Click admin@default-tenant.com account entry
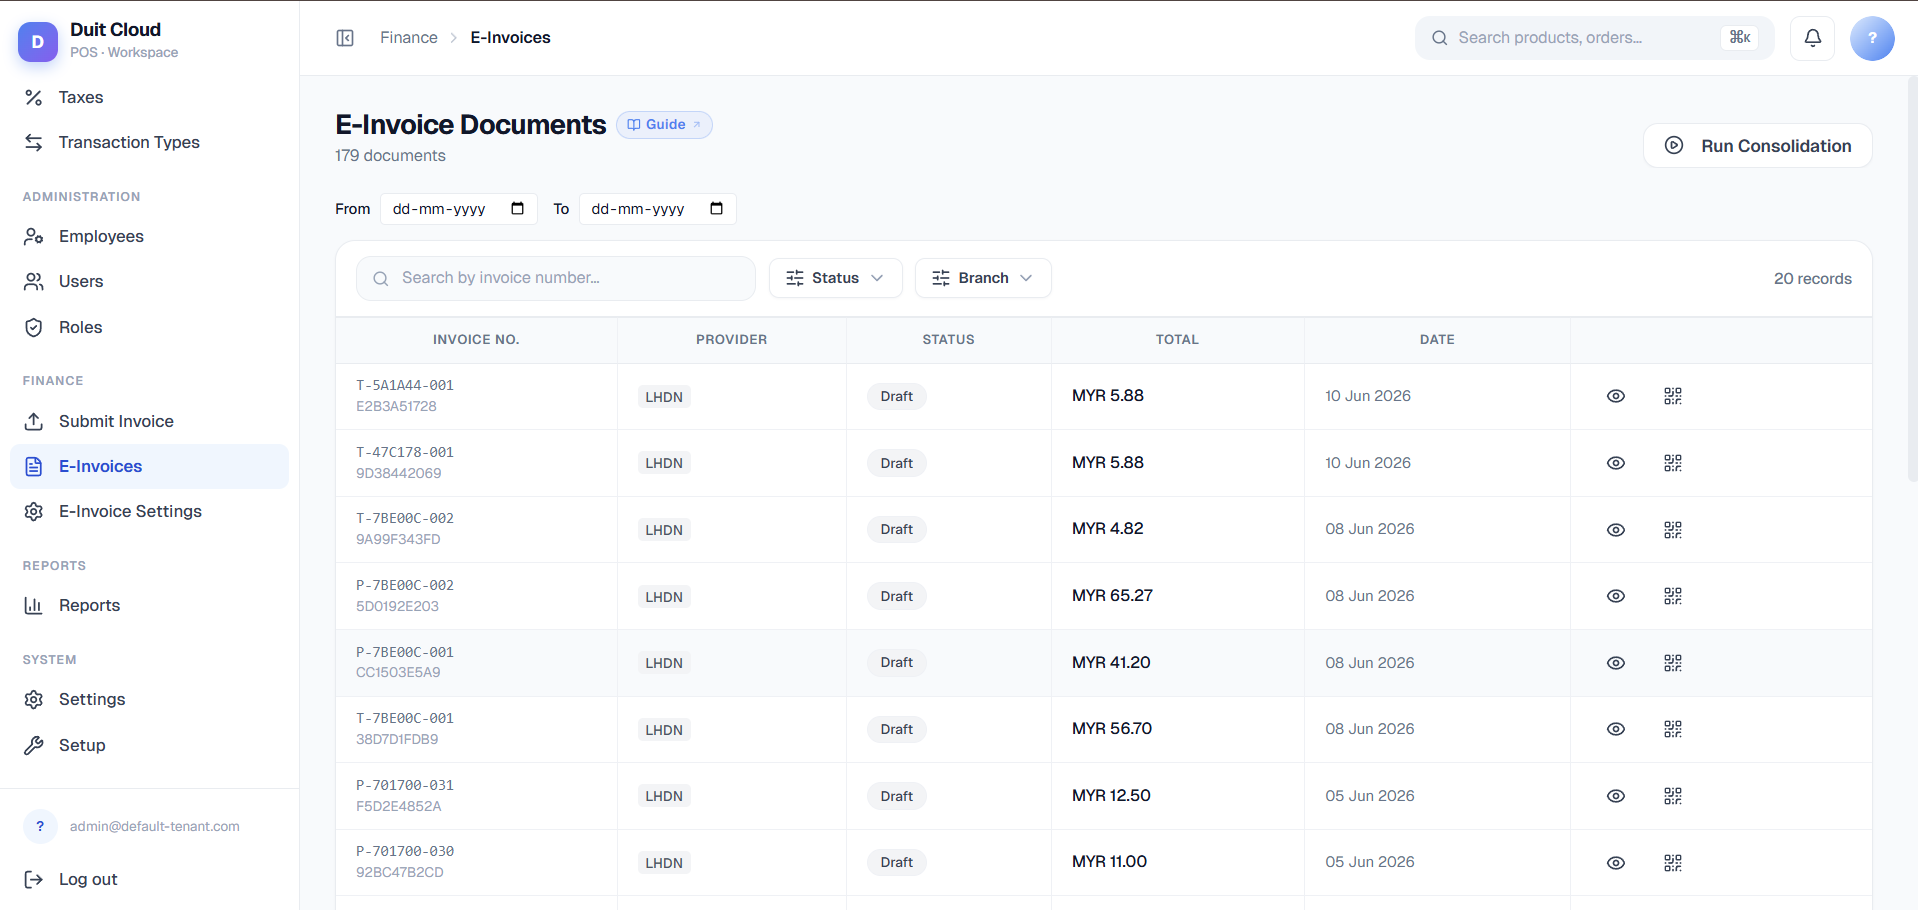Image resolution: width=1918 pixels, height=910 pixels. coord(149,826)
